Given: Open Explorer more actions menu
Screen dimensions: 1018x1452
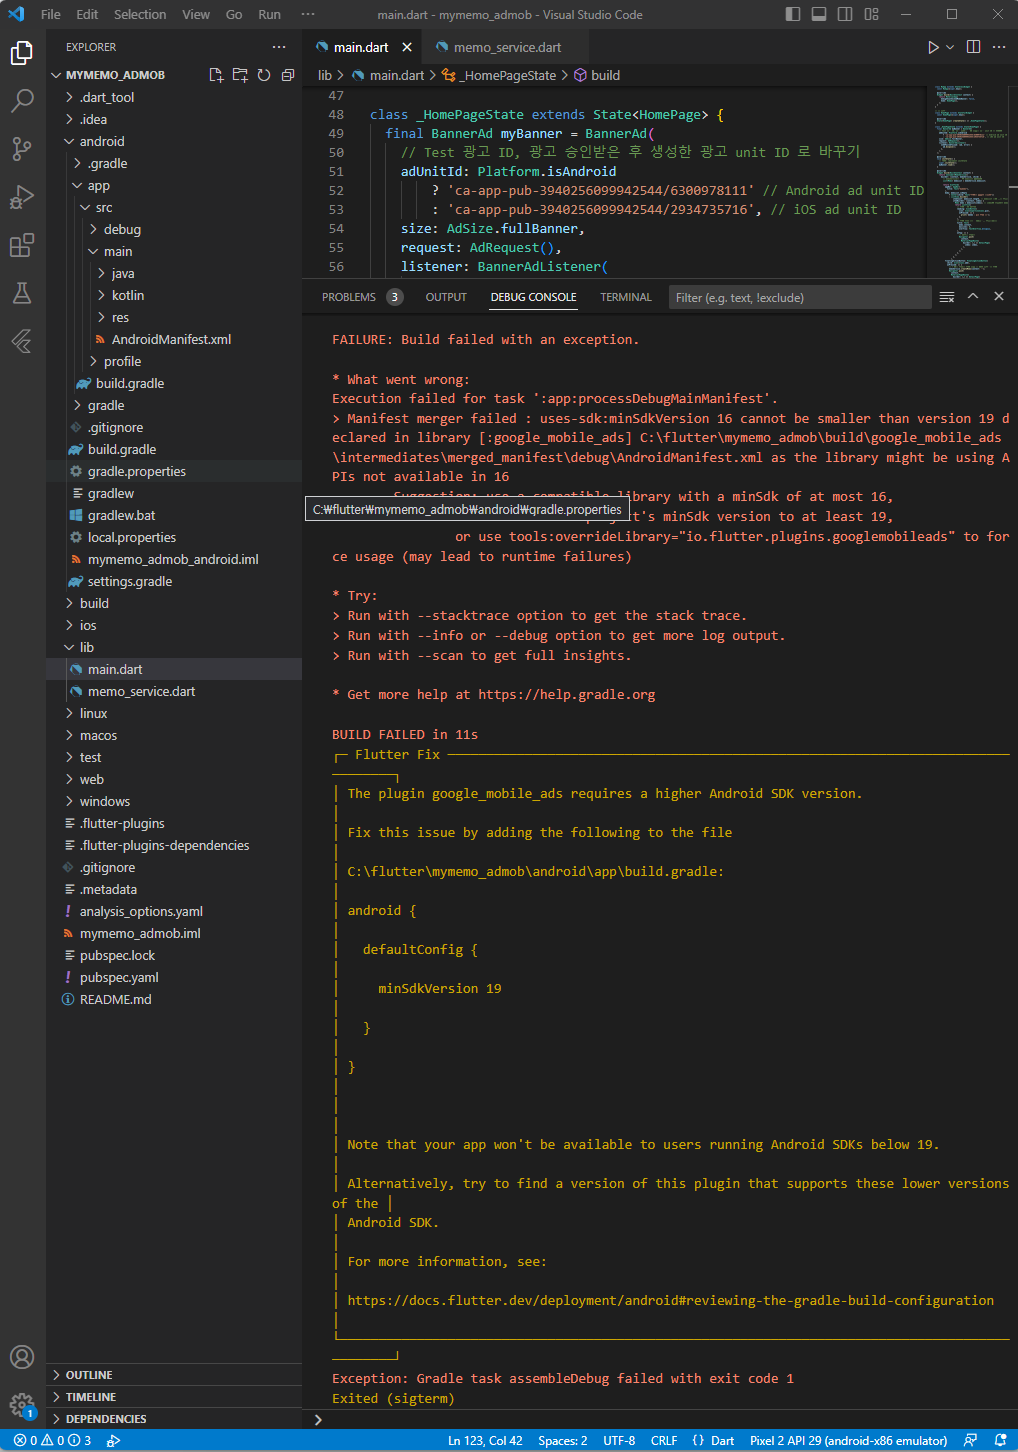Looking at the screenshot, I should pyautogui.click(x=279, y=47).
